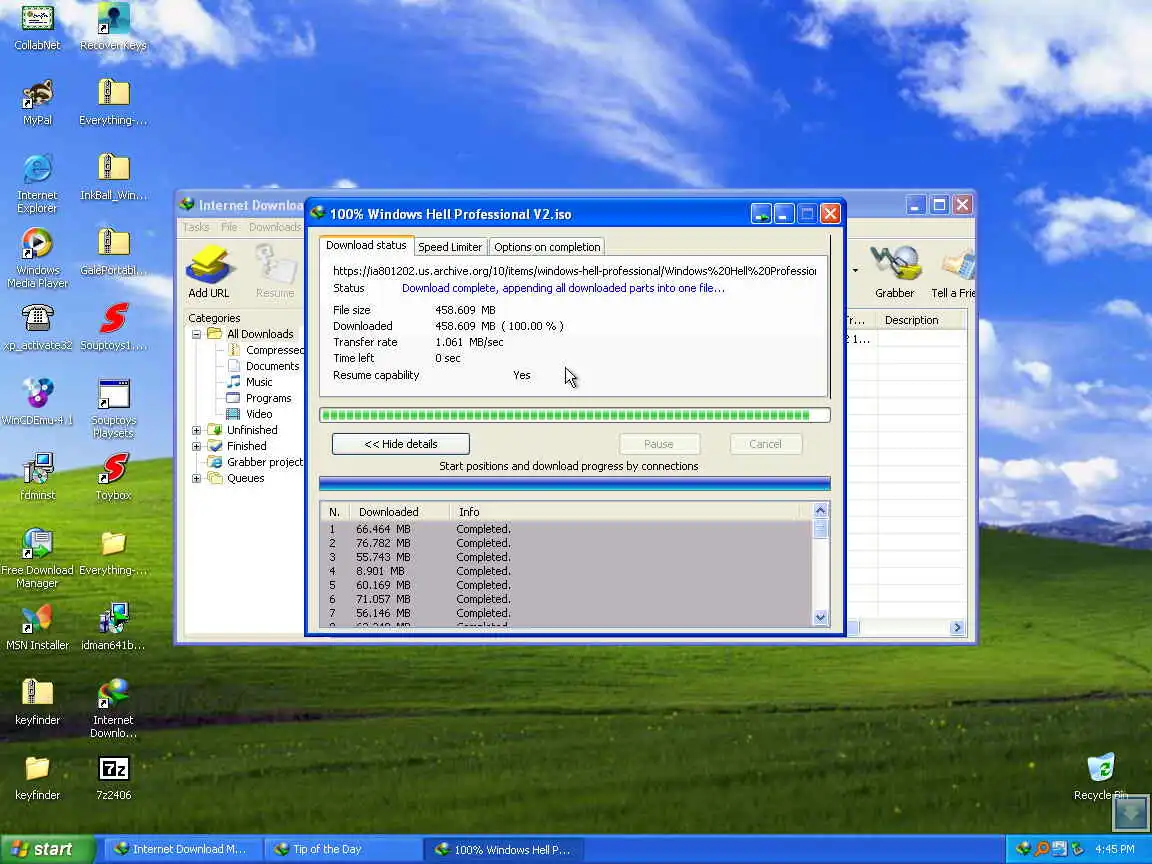Viewport: 1152px width, 864px height.
Task: Select connection row 4 with 8.901 MB
Action: pos(566,571)
